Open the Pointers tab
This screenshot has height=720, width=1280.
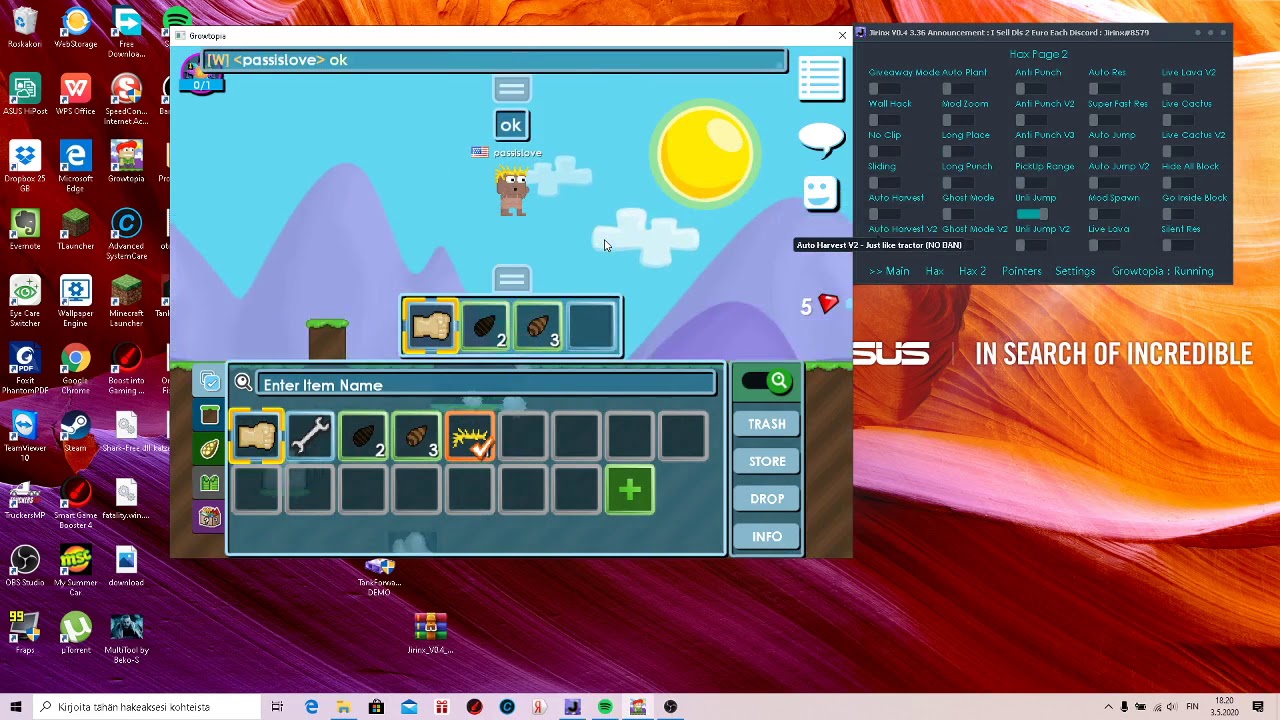(1021, 271)
